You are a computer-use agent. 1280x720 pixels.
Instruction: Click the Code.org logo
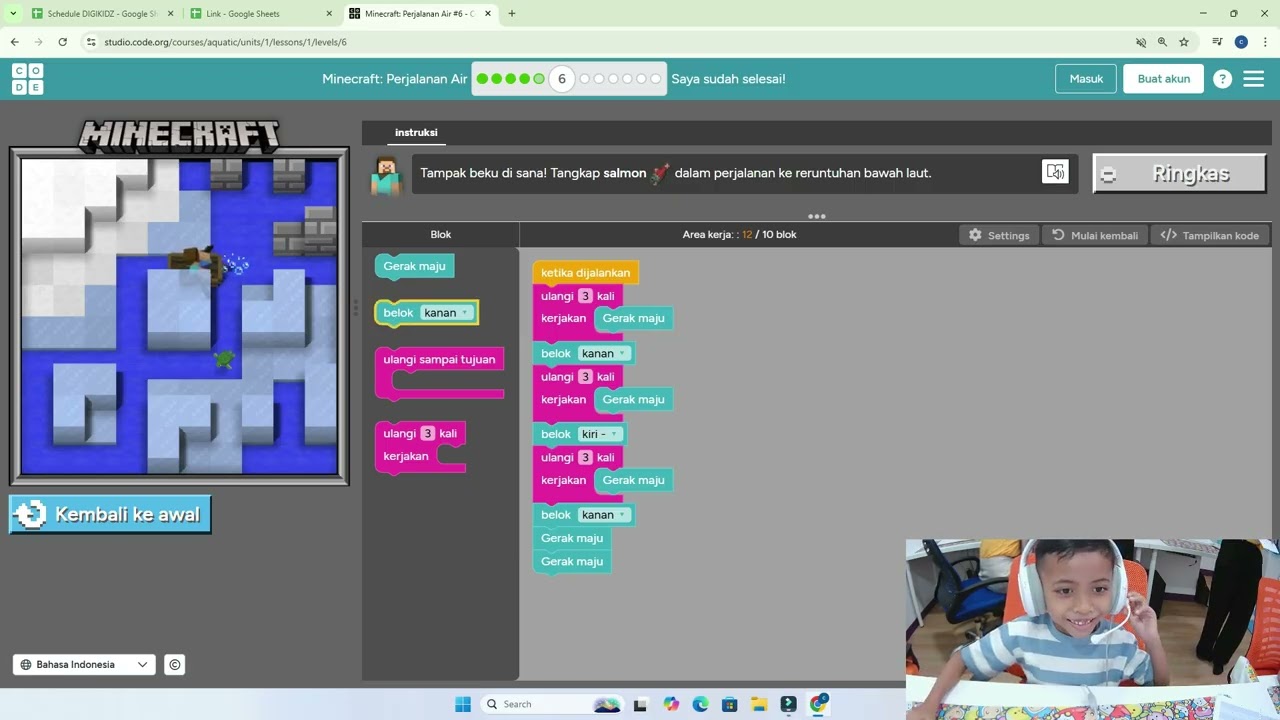tap(27, 79)
